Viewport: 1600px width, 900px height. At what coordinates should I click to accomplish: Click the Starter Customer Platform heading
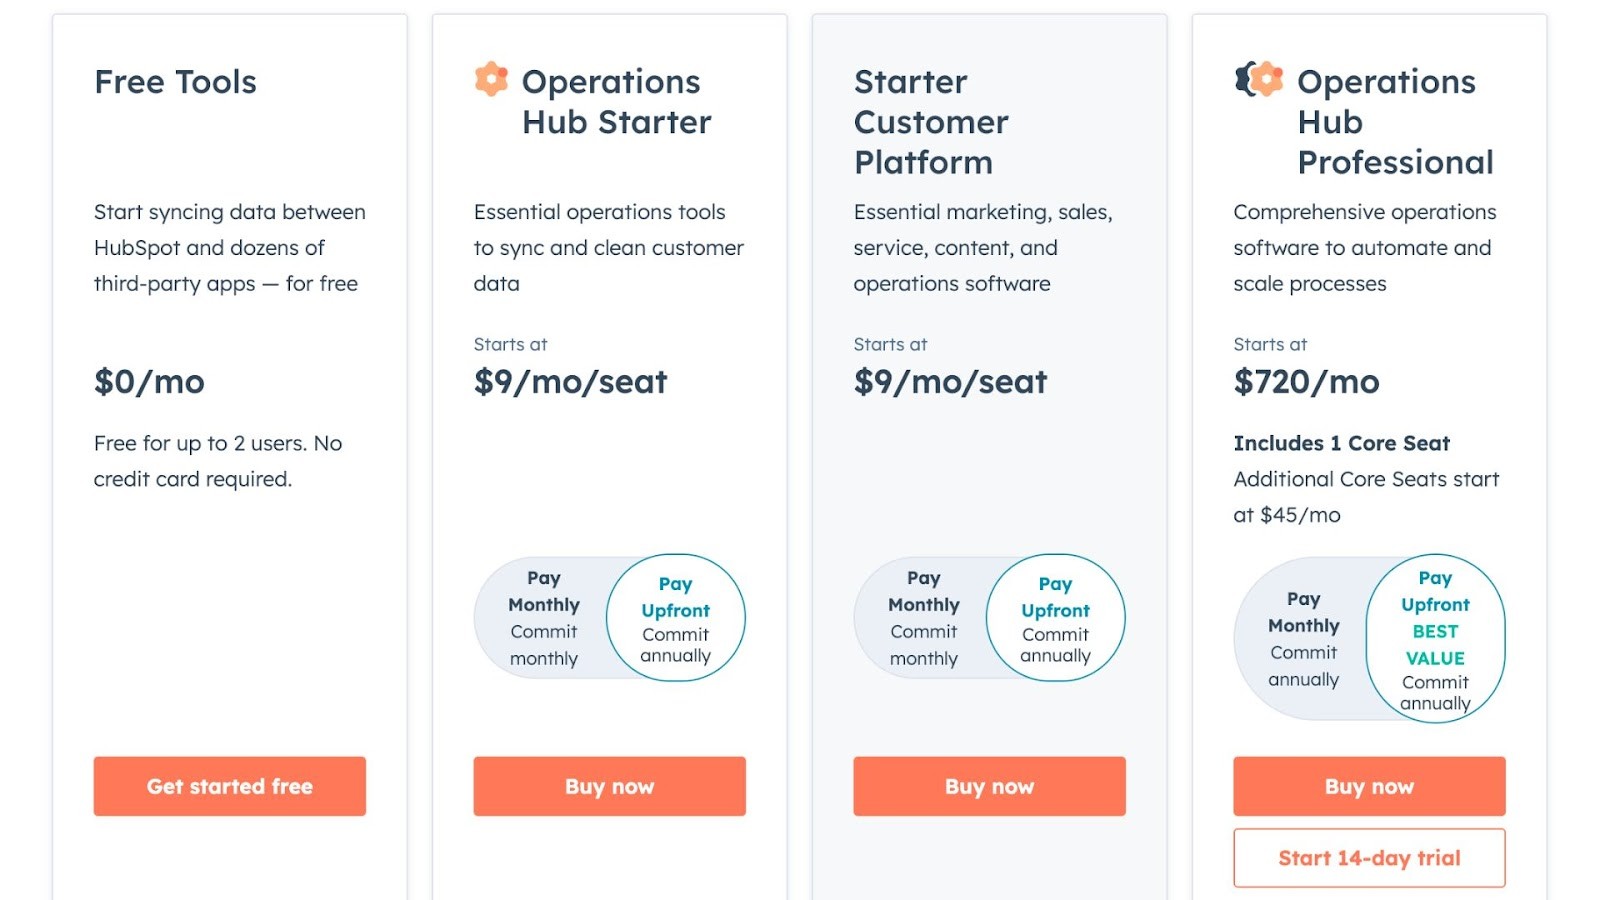[x=930, y=121]
